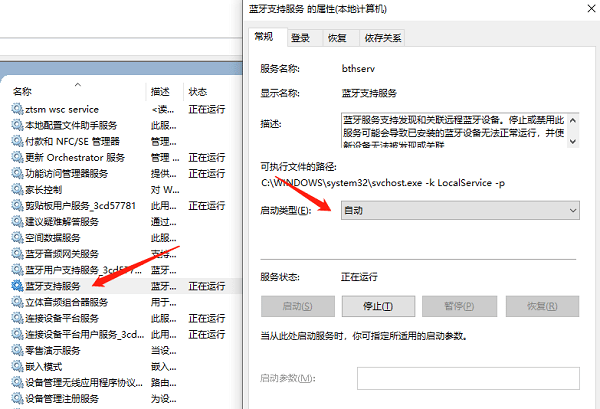Screen dimensions: 600x409
Task: Open the 恢复 tab
Action: 337,38
